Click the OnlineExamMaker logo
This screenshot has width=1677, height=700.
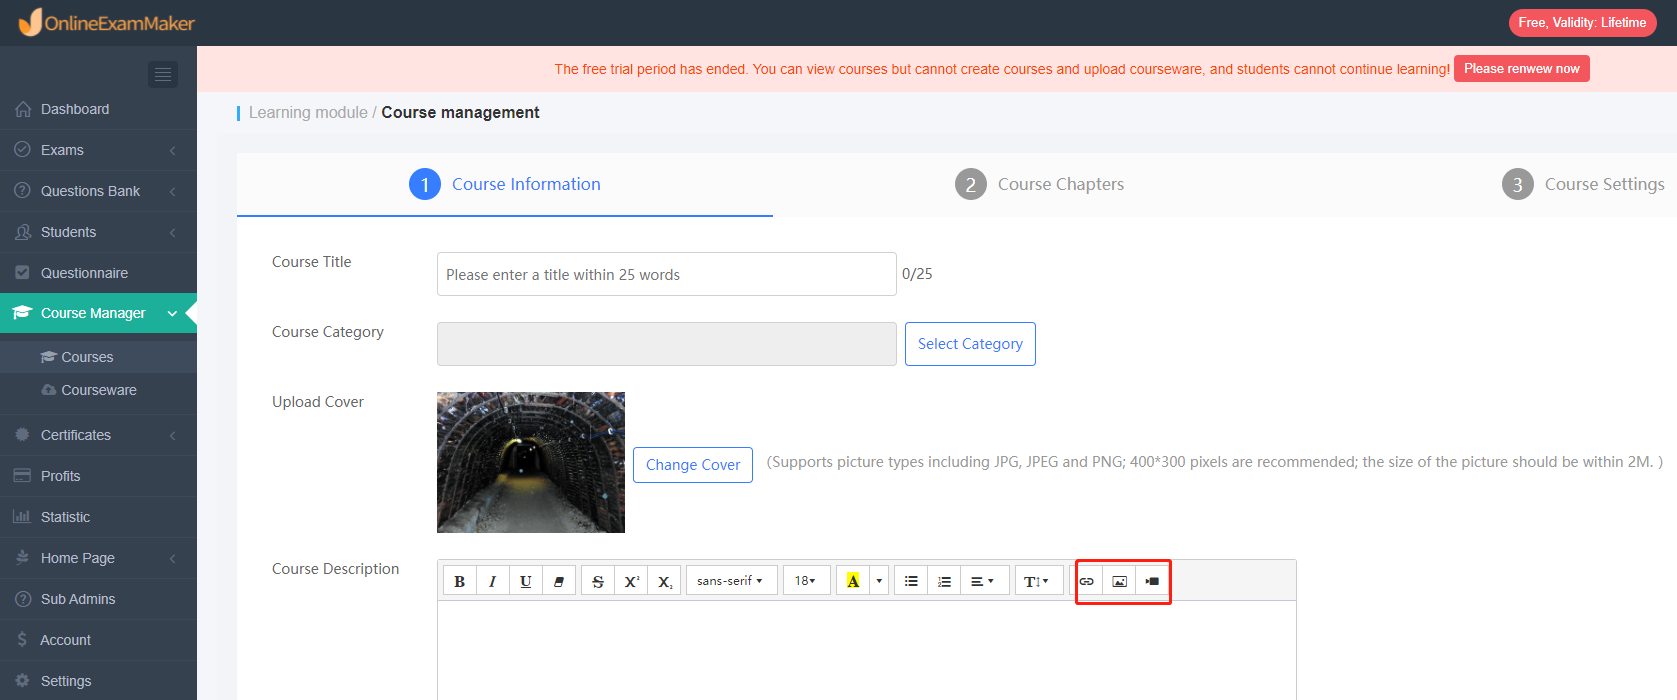pos(106,22)
